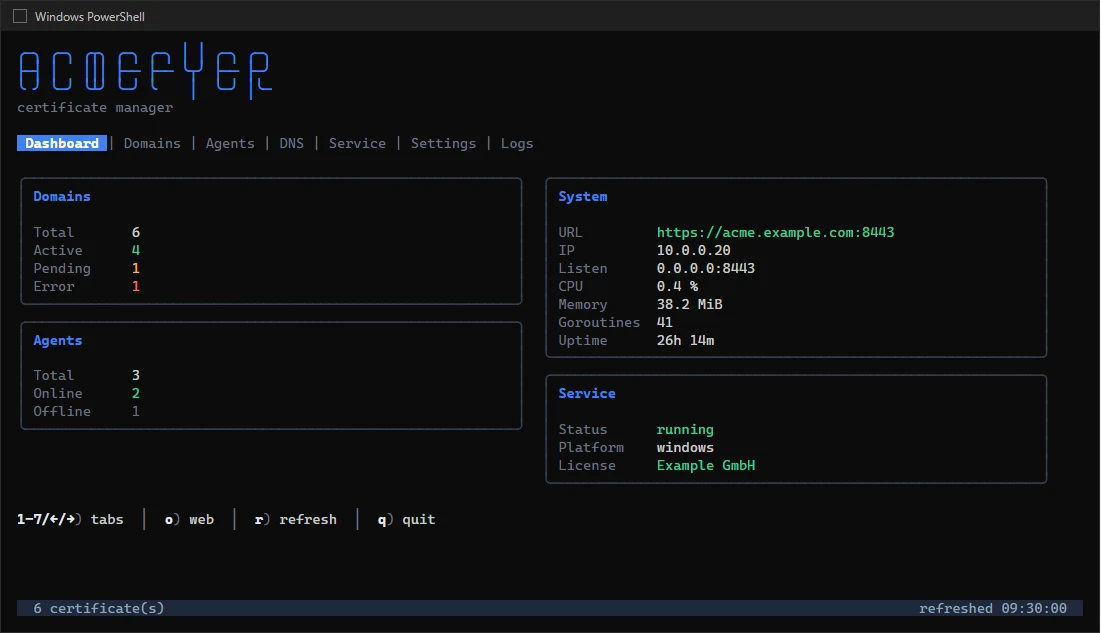The height and width of the screenshot is (633, 1101).
Task: Click the CPU value 0.4 %
Action: 677,287
